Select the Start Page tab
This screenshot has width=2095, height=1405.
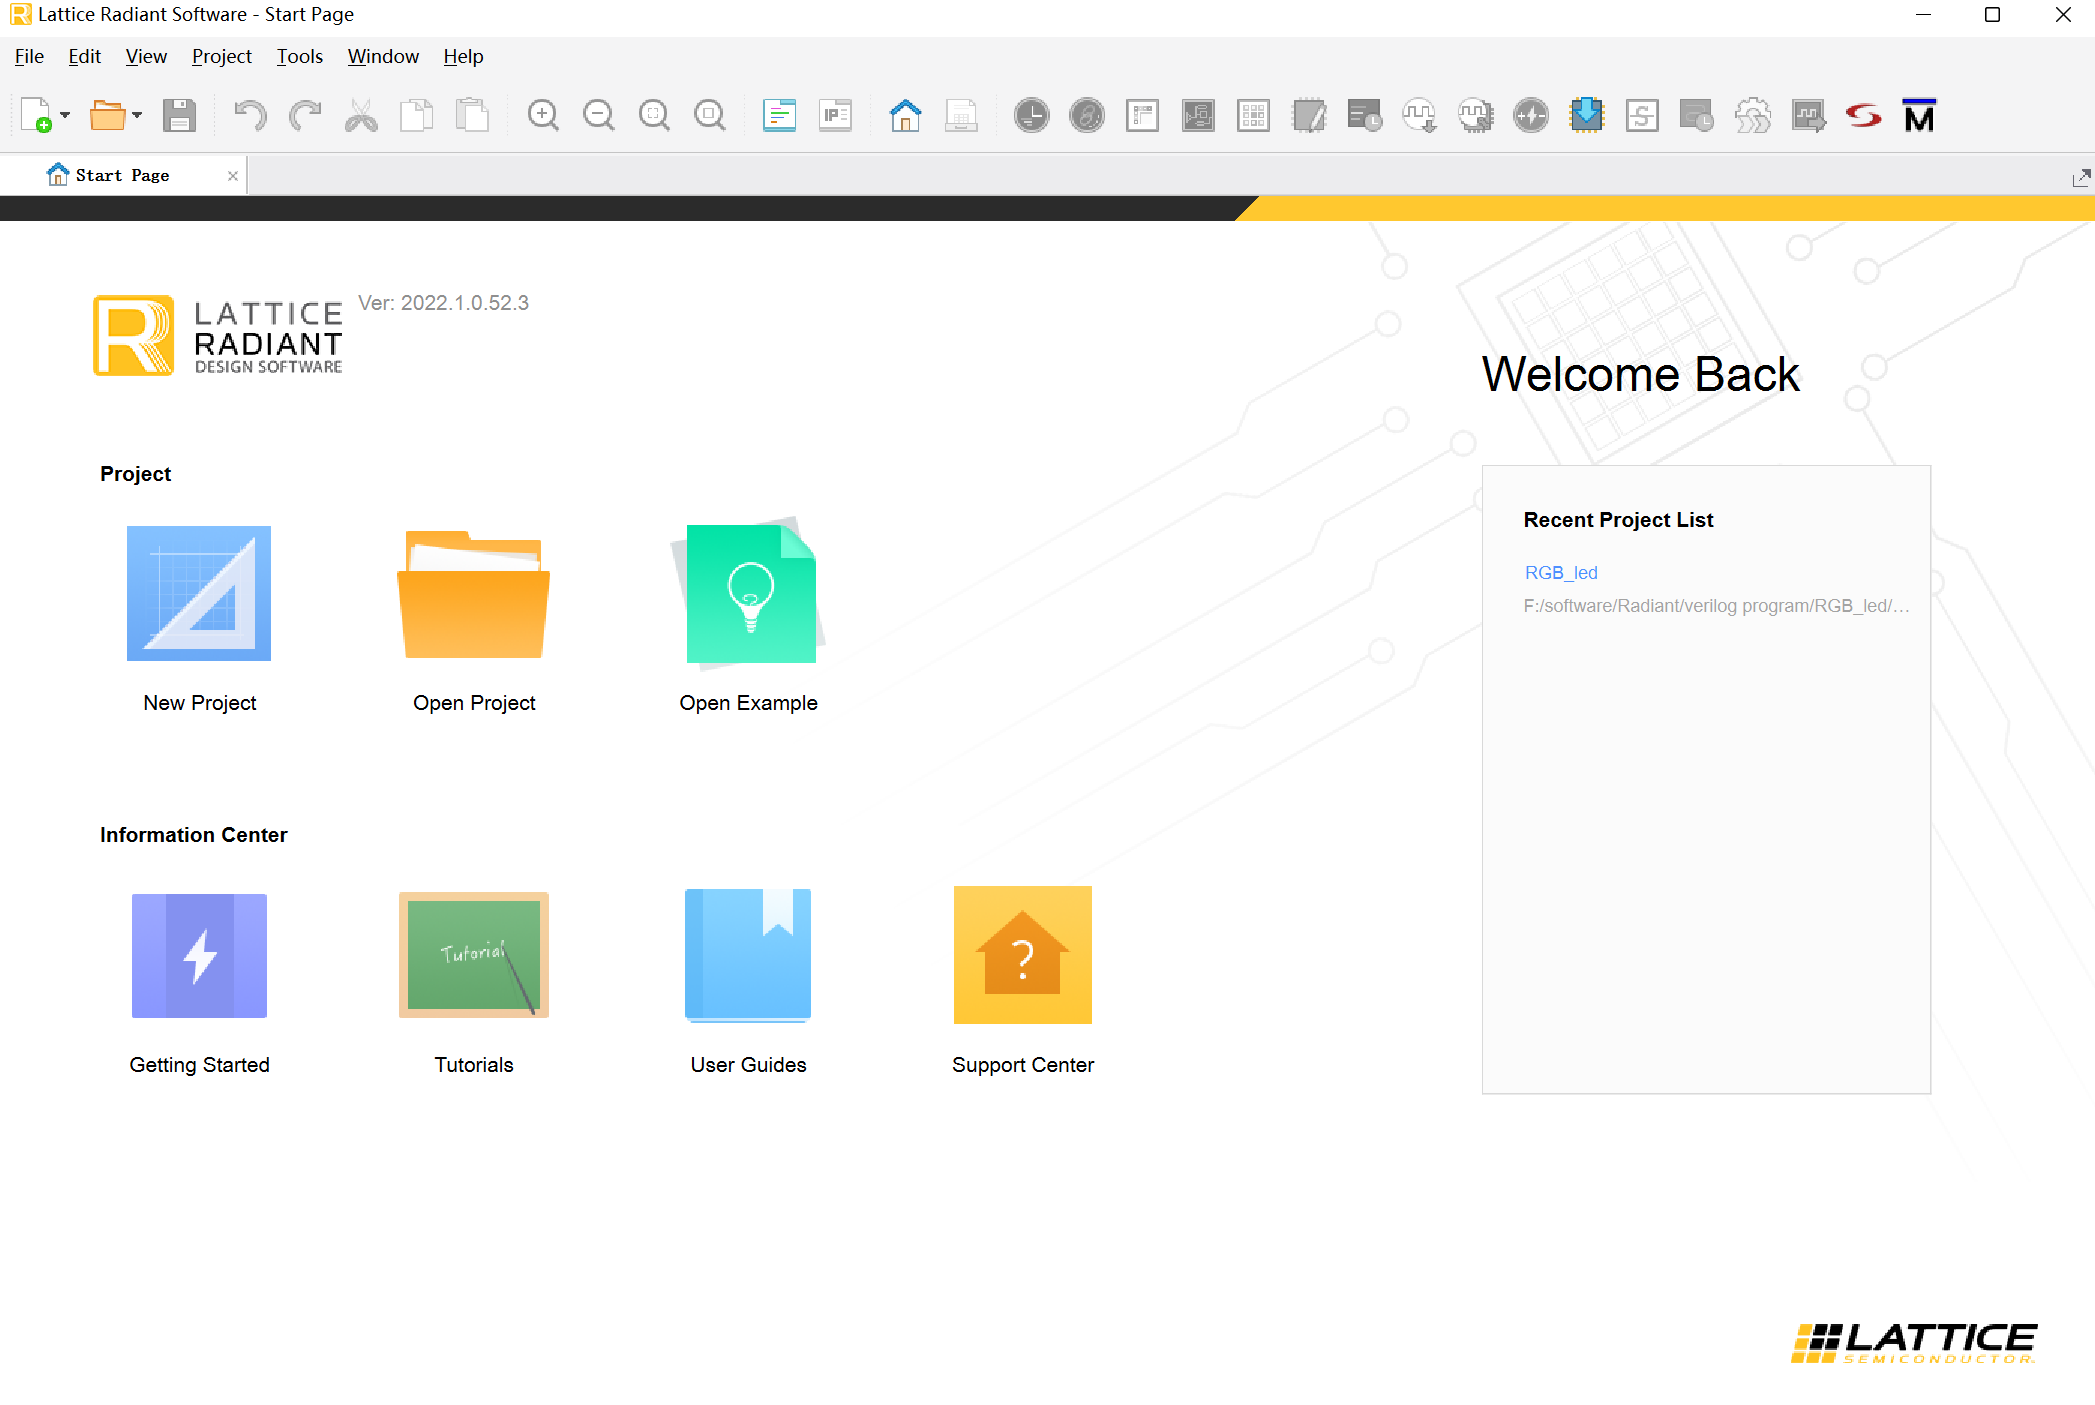click(x=123, y=176)
